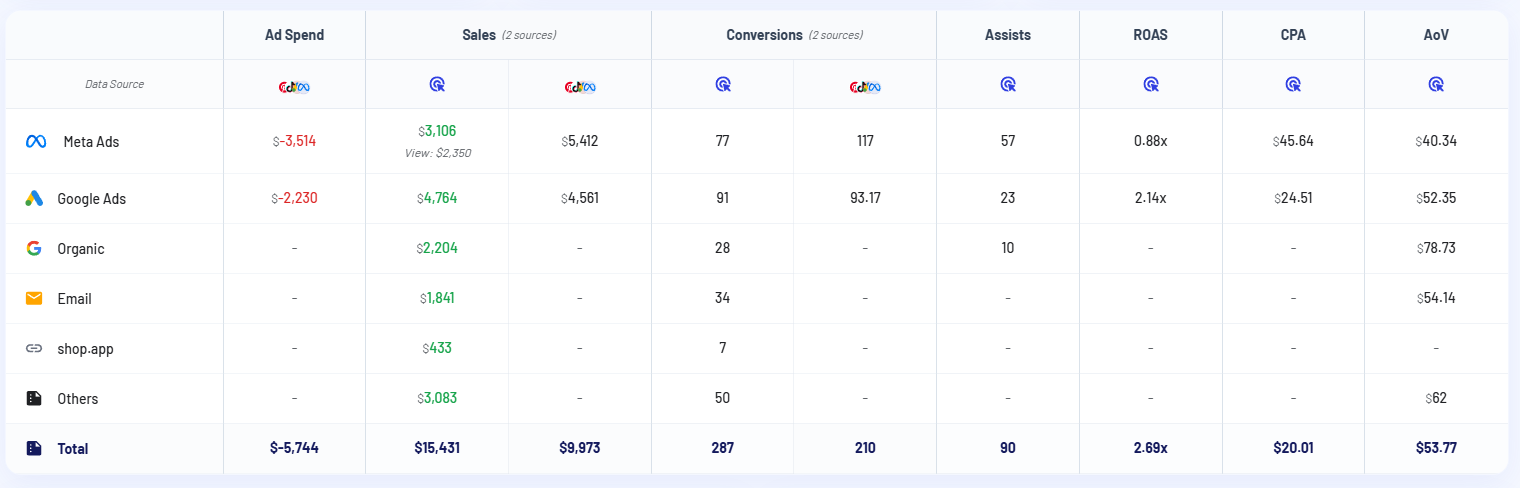Click the Others row document icon
Screen dimensions: 1520x488
coord(34,398)
